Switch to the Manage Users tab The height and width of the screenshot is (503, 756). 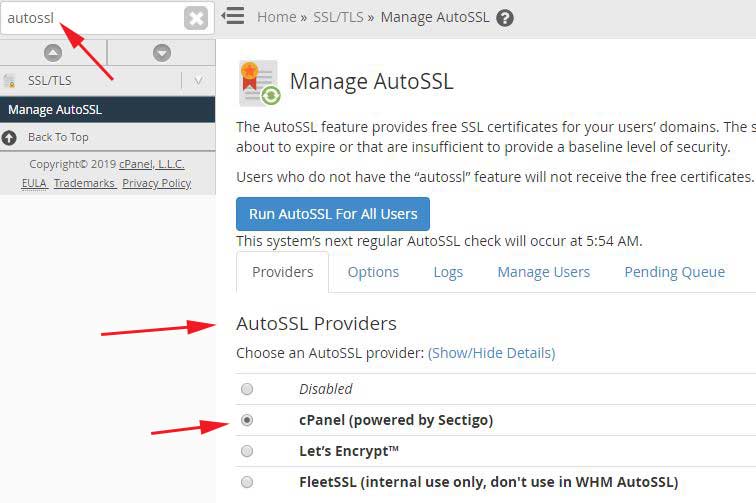543,272
